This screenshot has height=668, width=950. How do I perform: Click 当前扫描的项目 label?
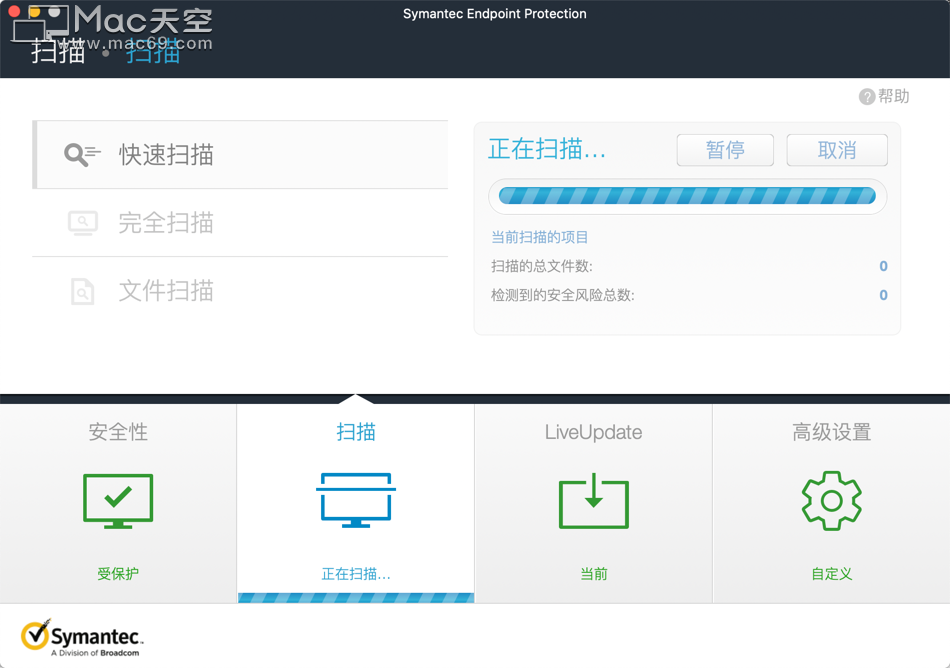click(x=539, y=237)
